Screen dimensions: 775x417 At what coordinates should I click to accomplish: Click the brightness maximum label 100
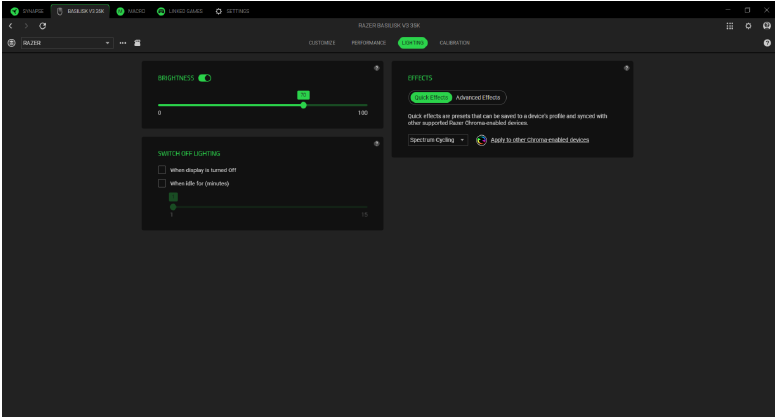pyautogui.click(x=363, y=113)
